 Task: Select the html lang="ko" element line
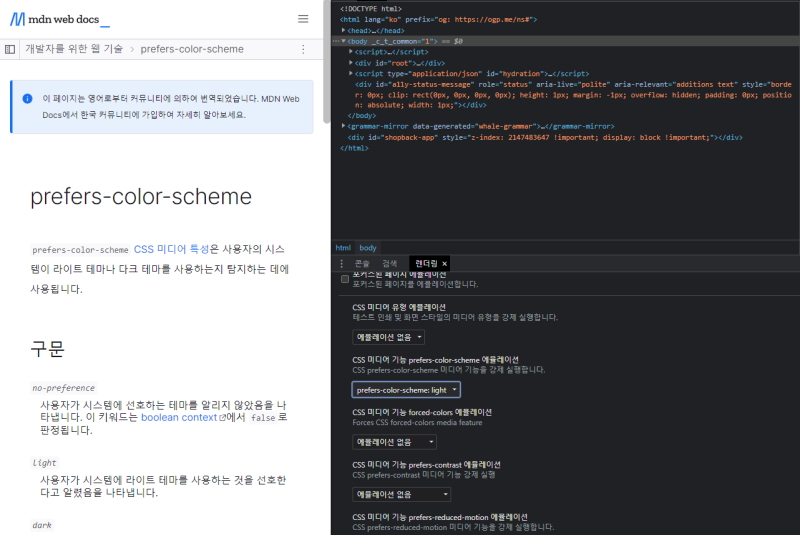coord(439,19)
